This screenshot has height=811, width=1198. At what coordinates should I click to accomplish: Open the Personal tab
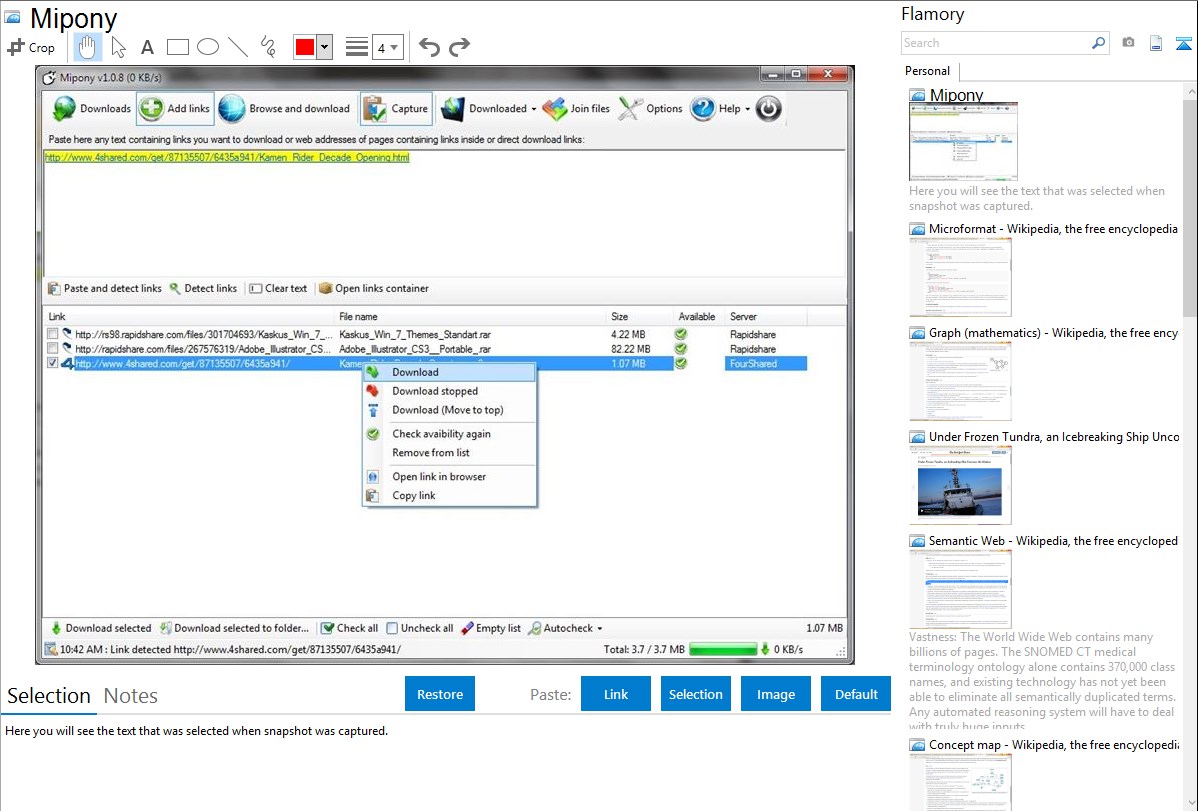click(928, 71)
